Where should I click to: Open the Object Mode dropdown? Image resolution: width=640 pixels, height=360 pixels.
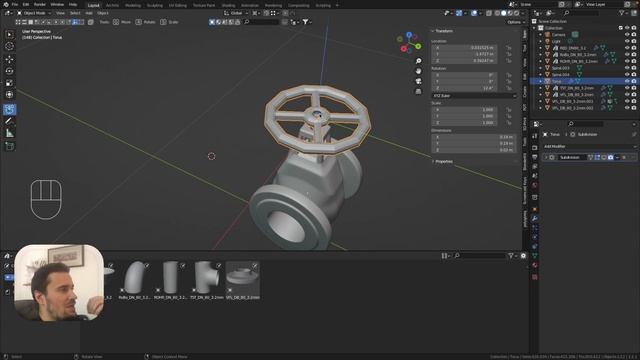(x=34, y=13)
